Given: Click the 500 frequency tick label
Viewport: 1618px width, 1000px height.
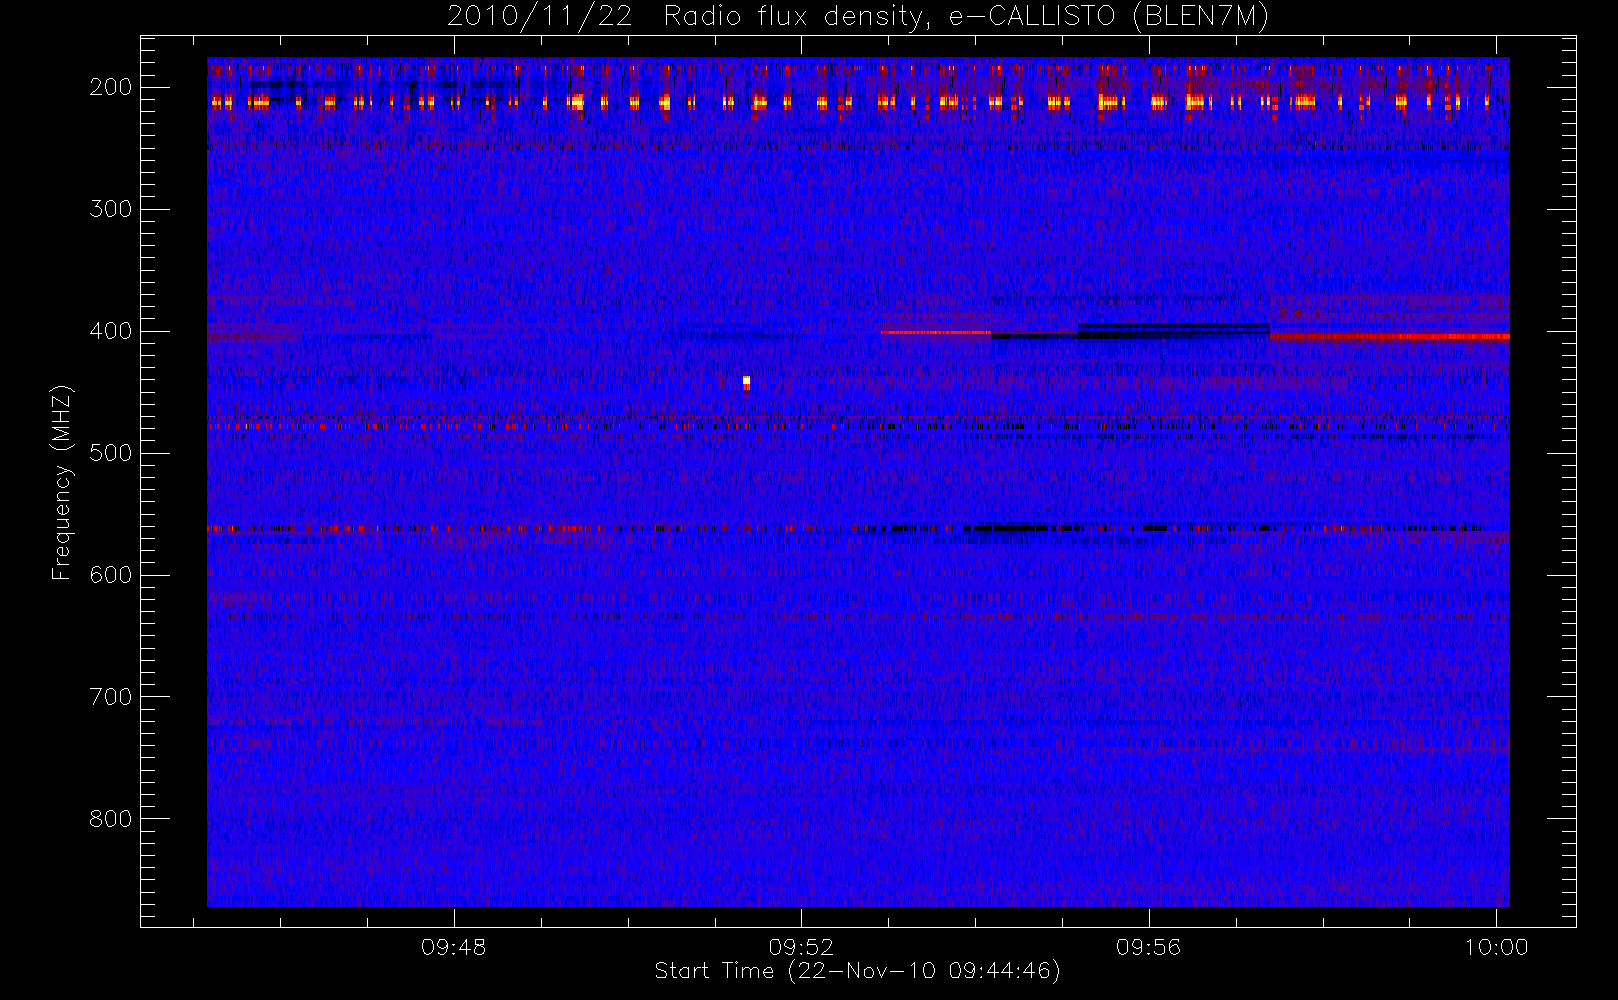Looking at the screenshot, I should point(111,453).
